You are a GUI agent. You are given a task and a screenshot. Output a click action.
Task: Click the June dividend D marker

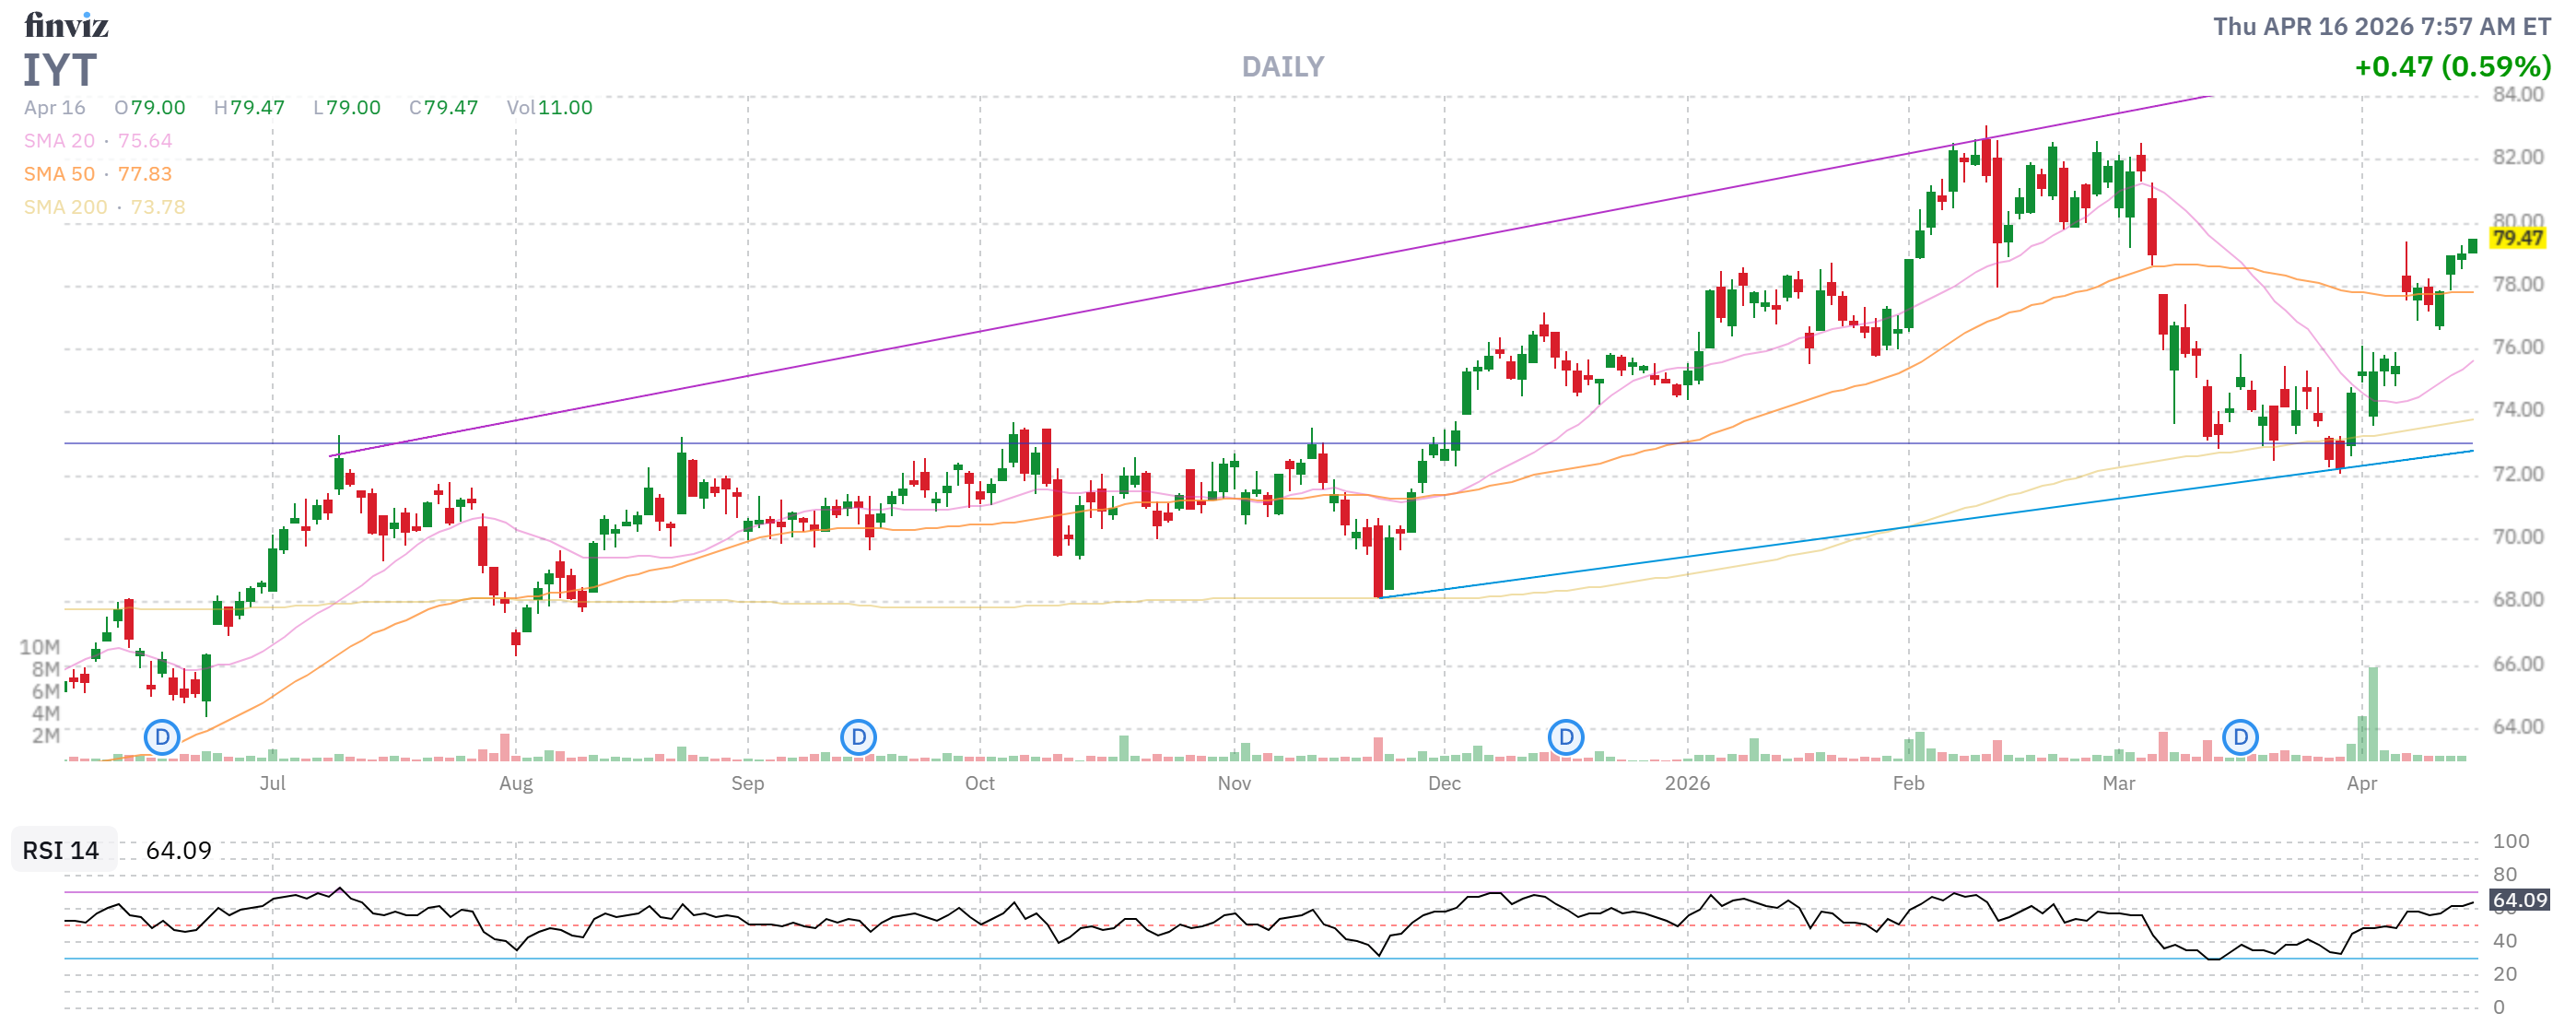(162, 738)
